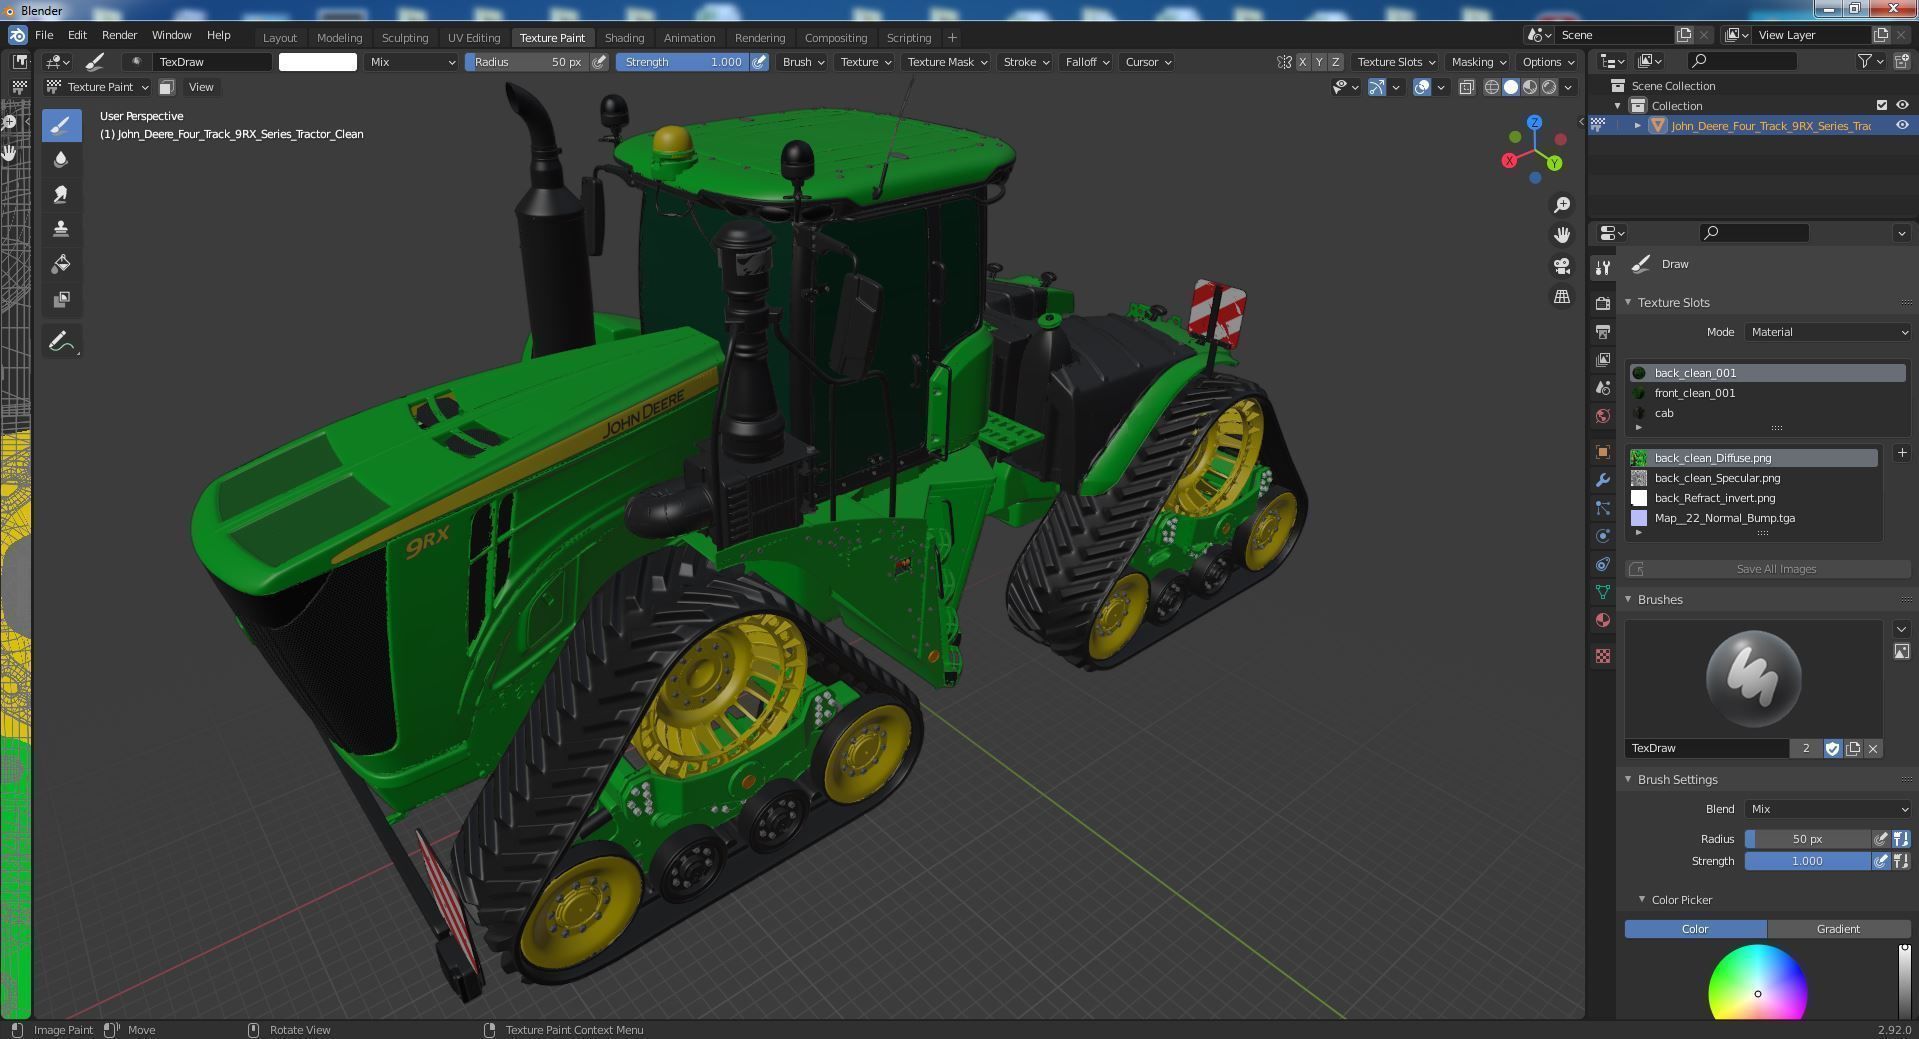Open Modifier properties tab (blue wrench)
1919x1039 pixels.
point(1603,480)
